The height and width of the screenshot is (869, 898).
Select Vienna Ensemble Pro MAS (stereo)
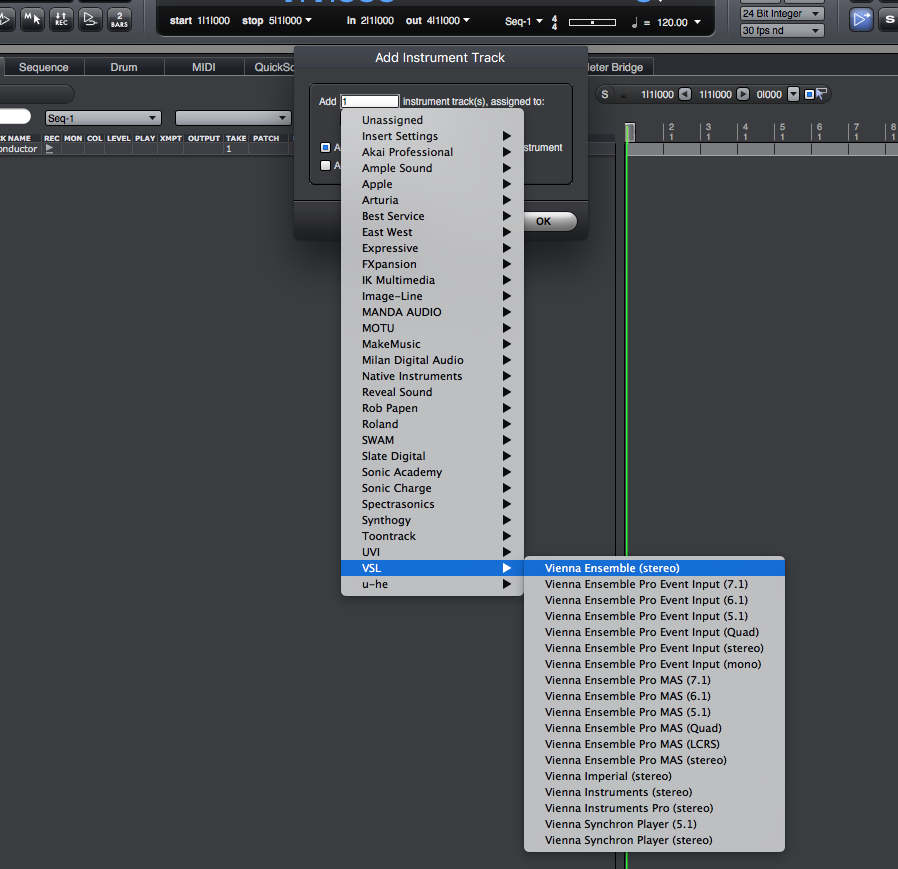pyautogui.click(x=655, y=760)
